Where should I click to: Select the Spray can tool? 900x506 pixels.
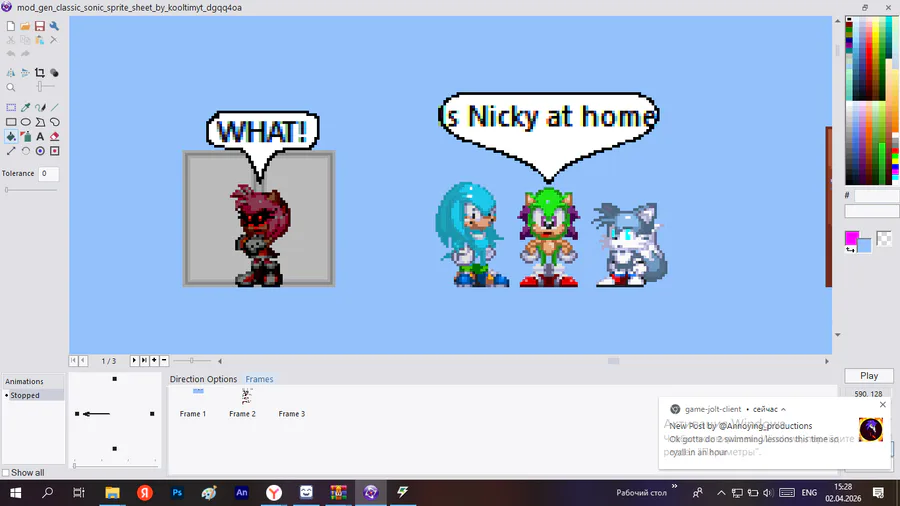tap(25, 137)
